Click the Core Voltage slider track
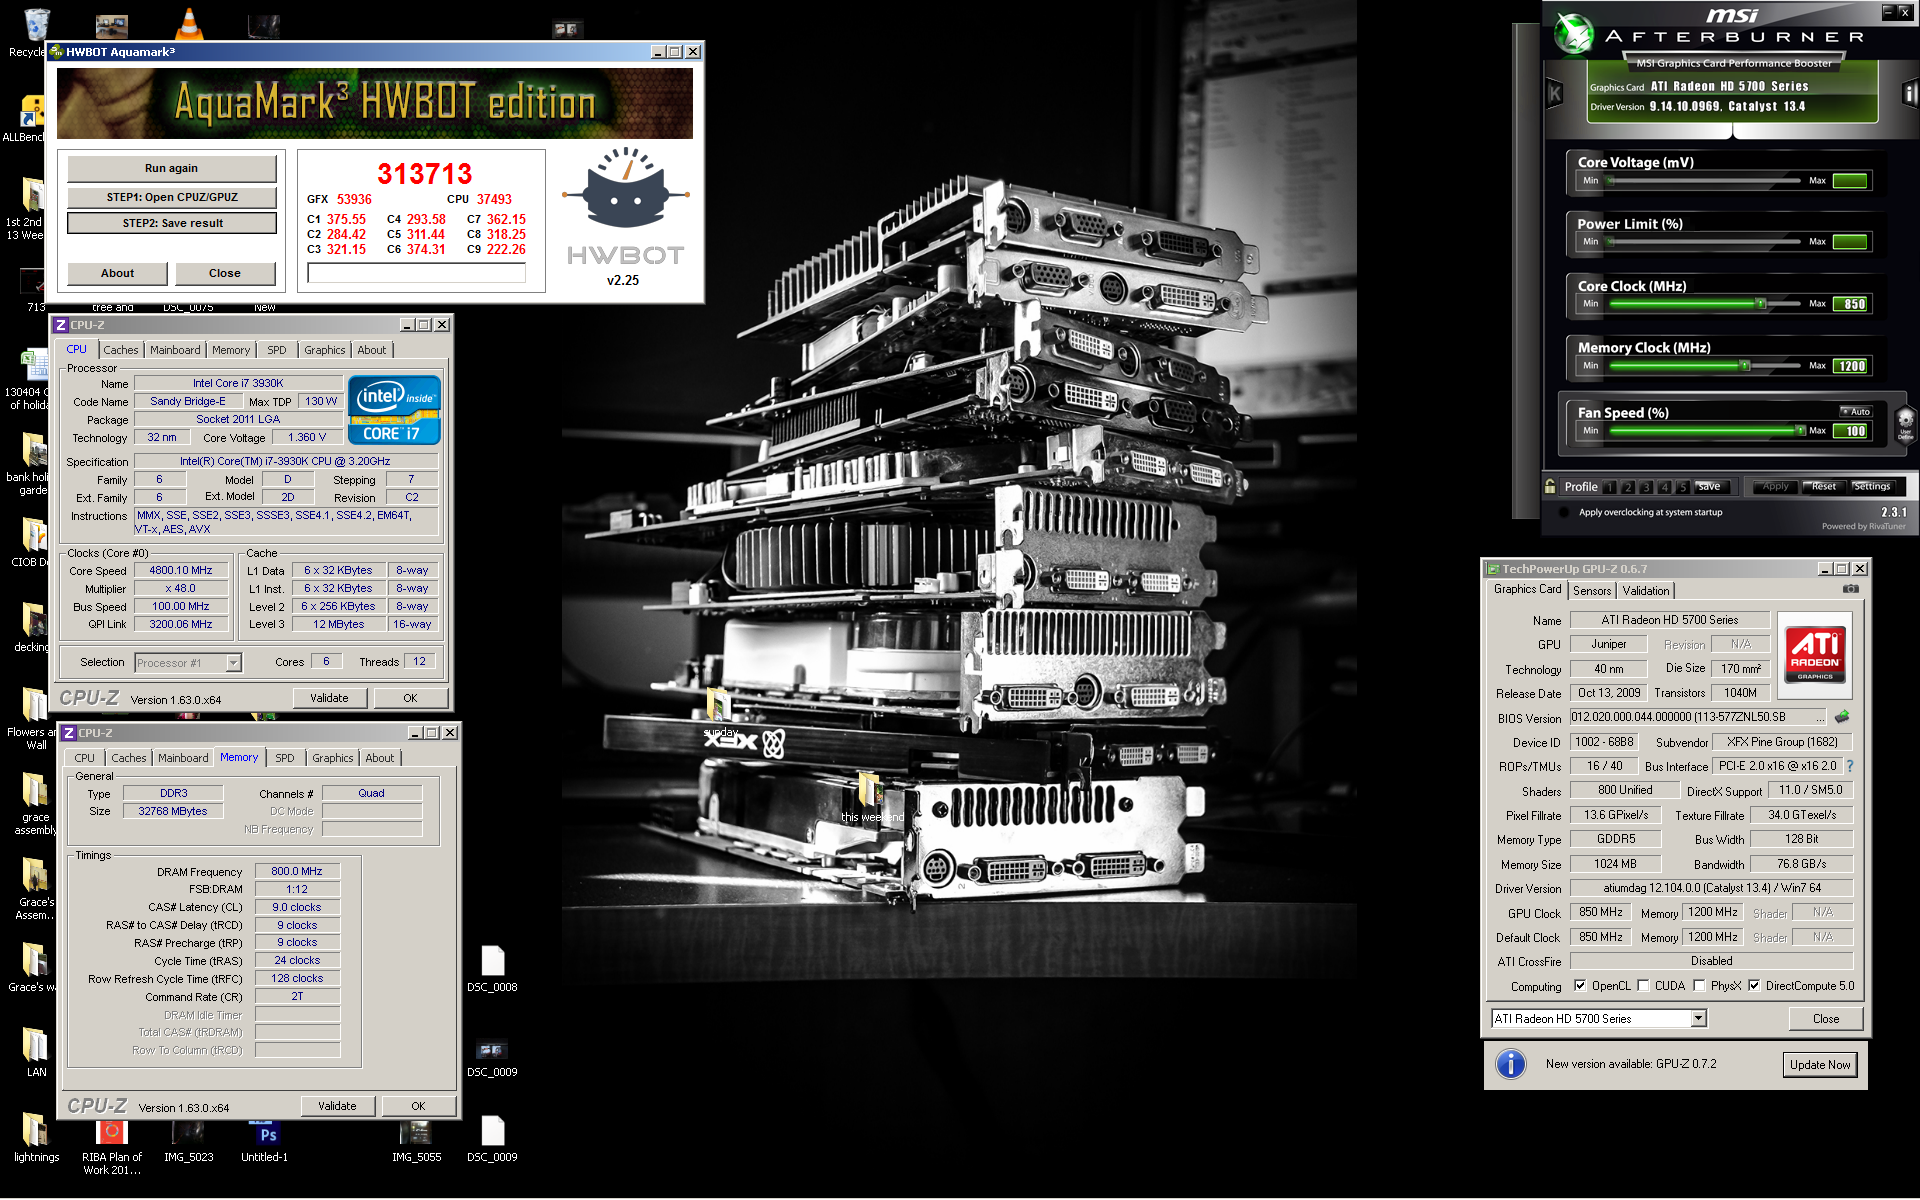The height and width of the screenshot is (1200, 1920). [1704, 181]
